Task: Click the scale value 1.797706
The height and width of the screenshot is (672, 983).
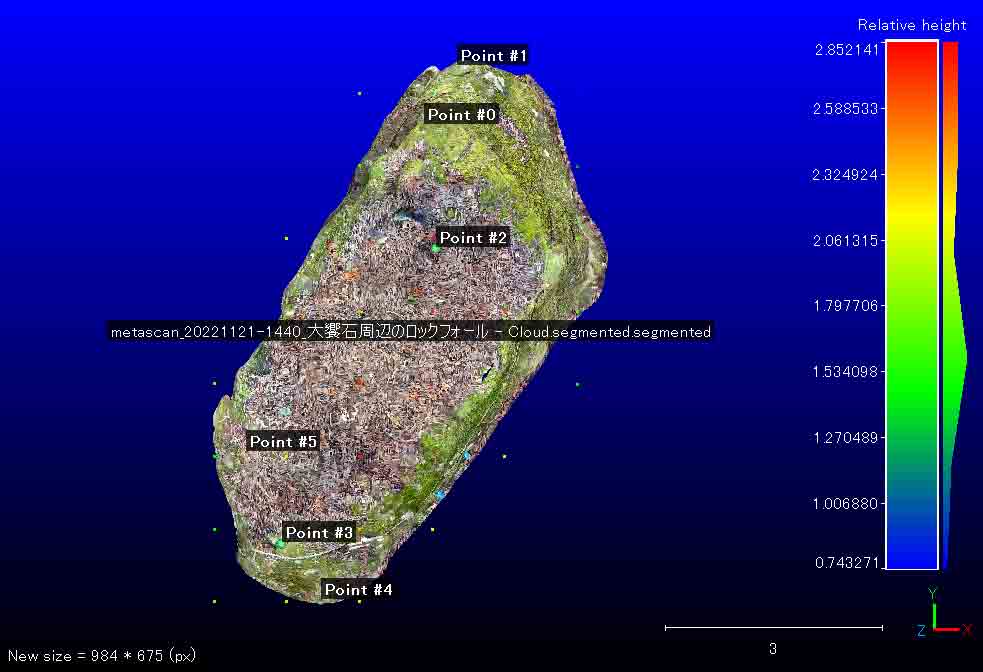Action: [x=846, y=305]
